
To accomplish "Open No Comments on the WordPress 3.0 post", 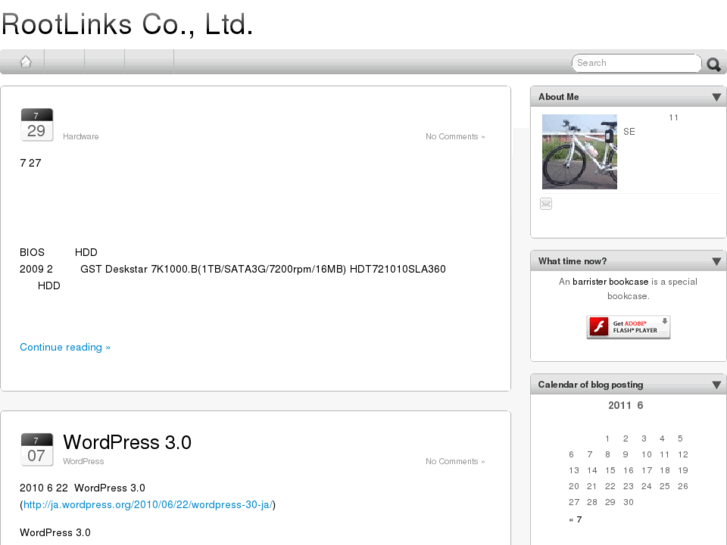I will (x=455, y=461).
